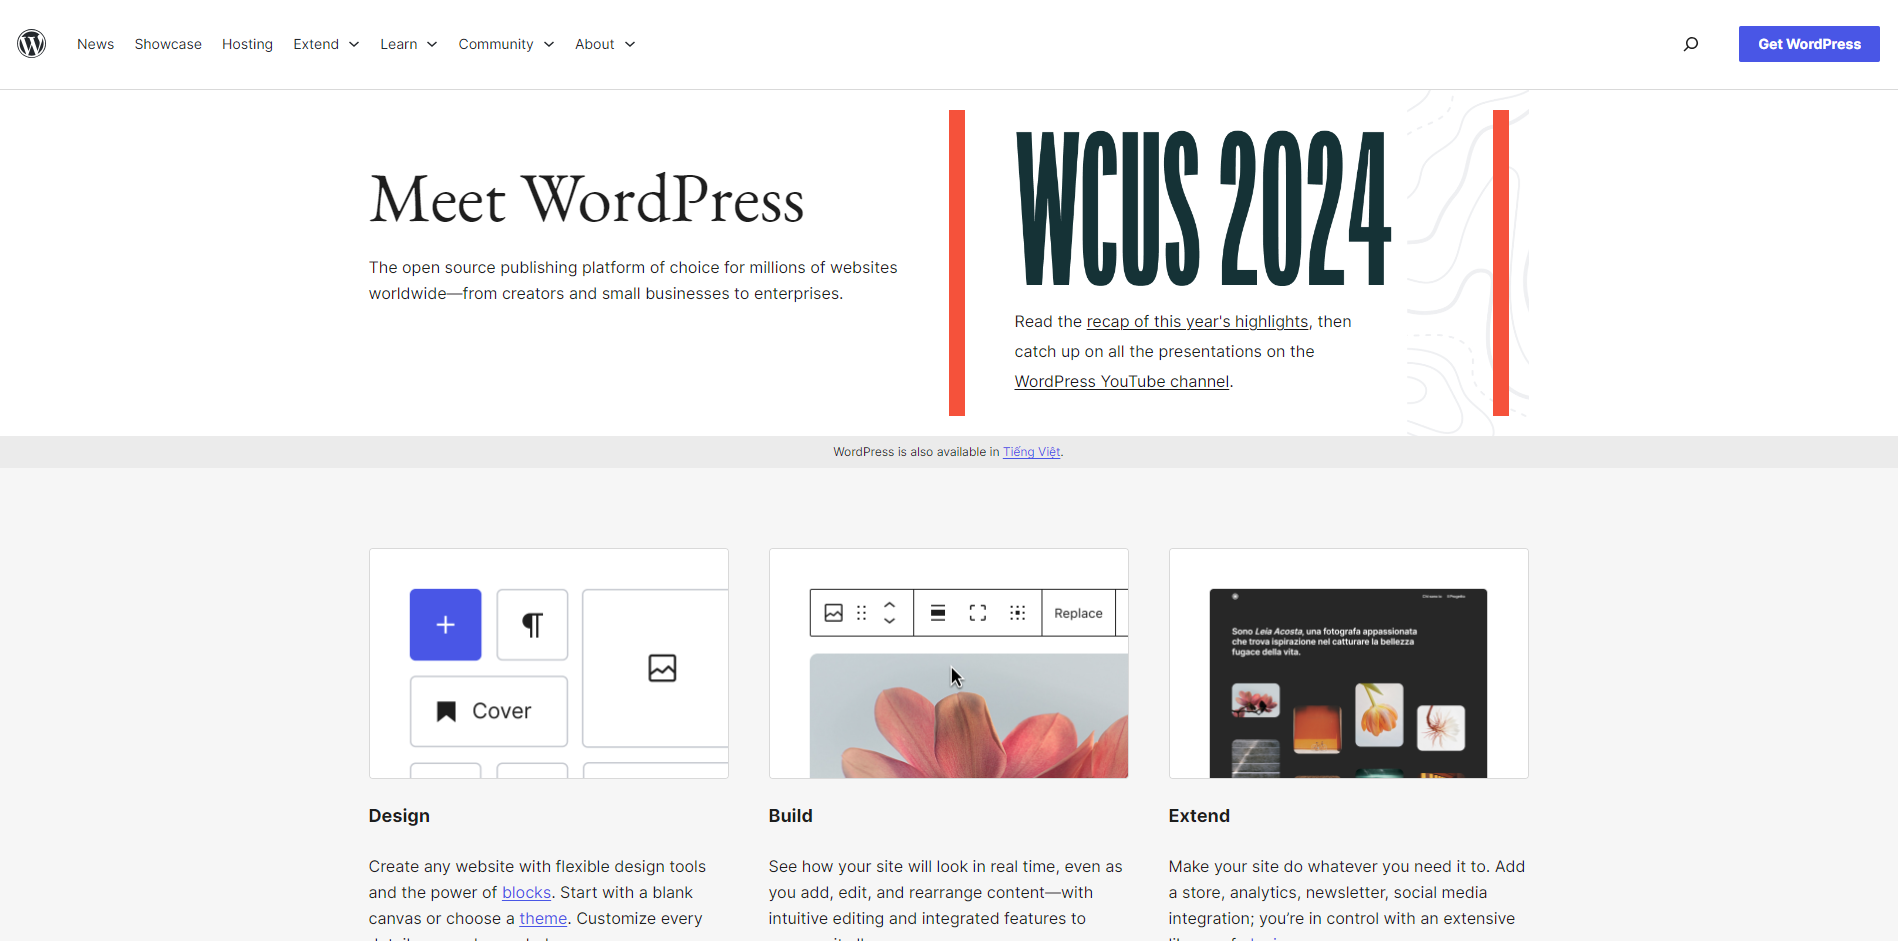Expand the Community menu dropdown
The height and width of the screenshot is (941, 1898).
pos(506,44)
